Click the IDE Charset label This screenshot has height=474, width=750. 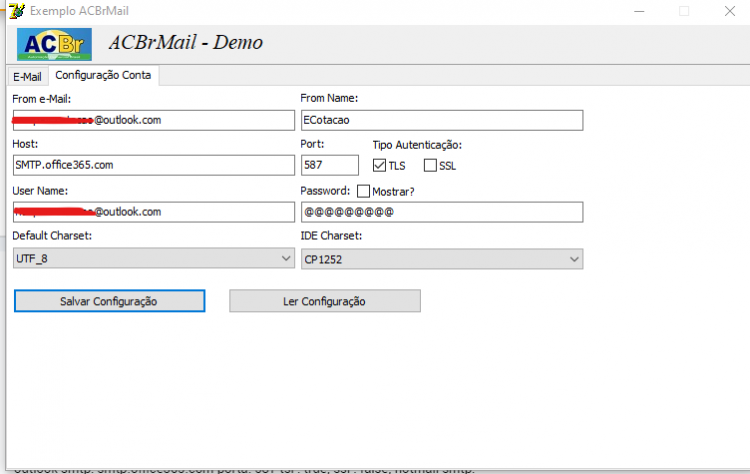tap(331, 236)
